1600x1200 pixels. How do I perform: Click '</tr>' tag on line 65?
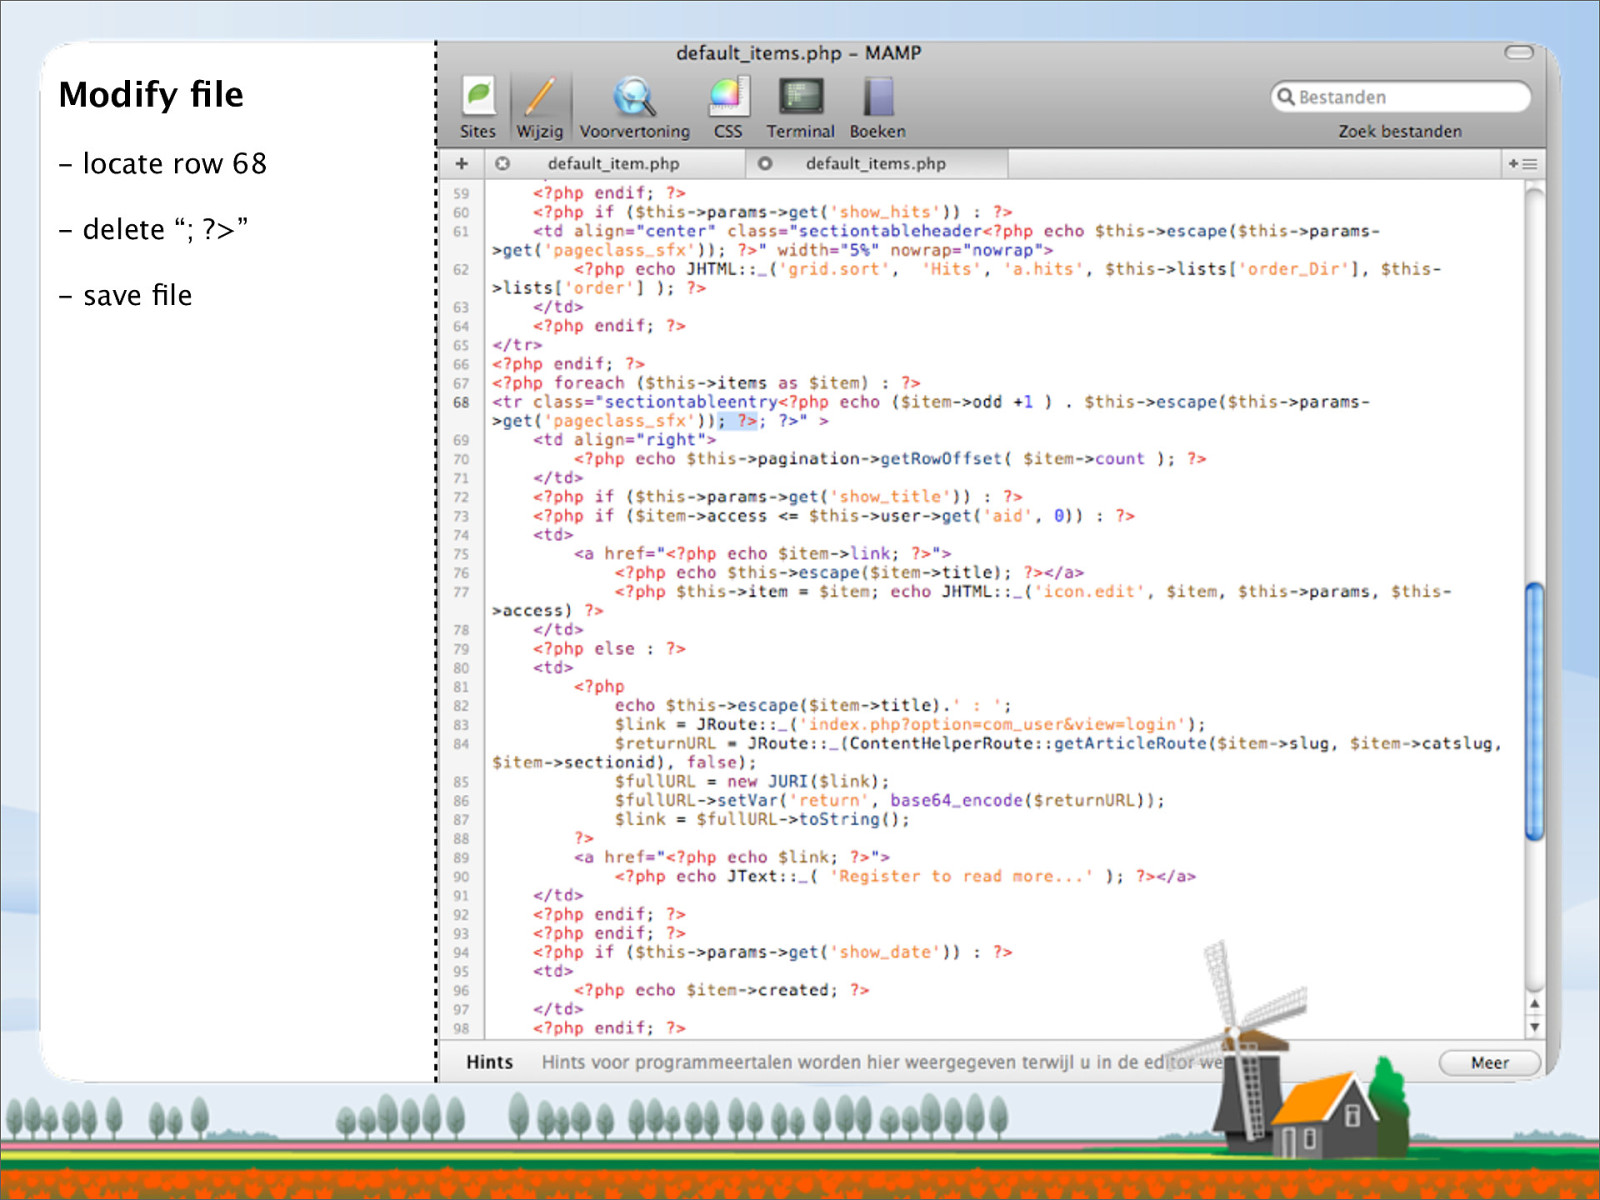(517, 345)
